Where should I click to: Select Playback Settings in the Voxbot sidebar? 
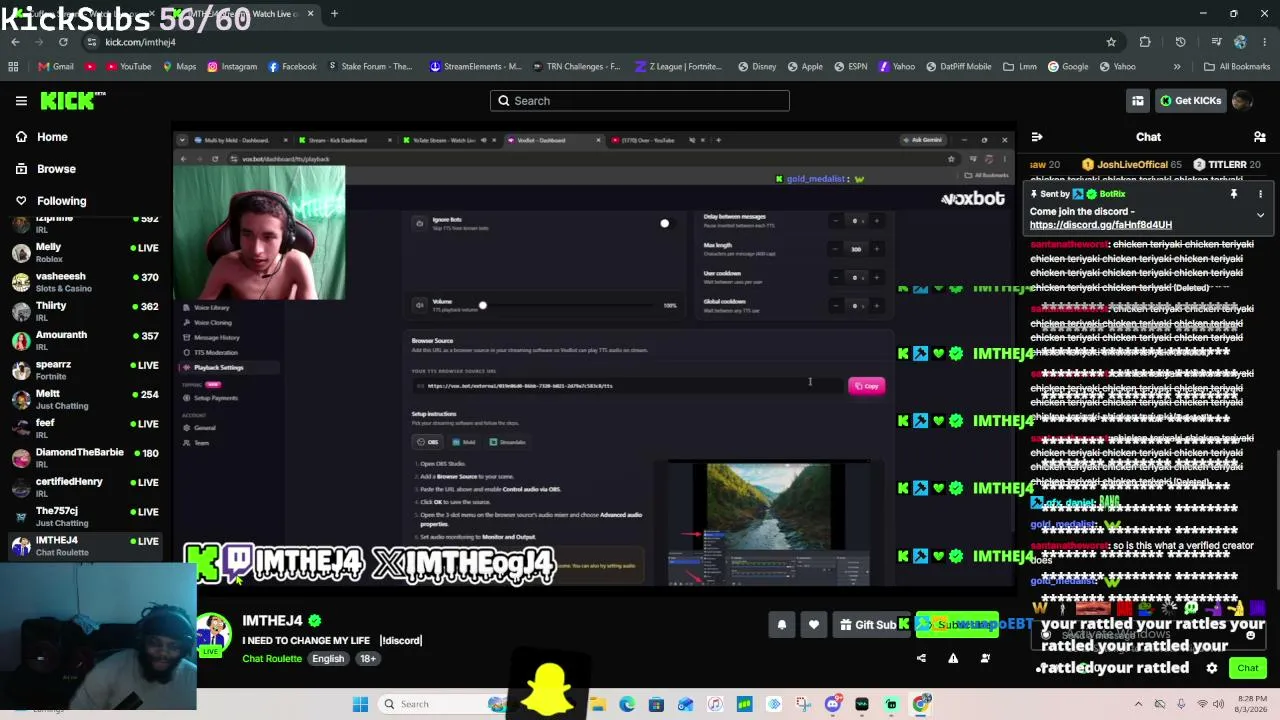click(x=218, y=367)
